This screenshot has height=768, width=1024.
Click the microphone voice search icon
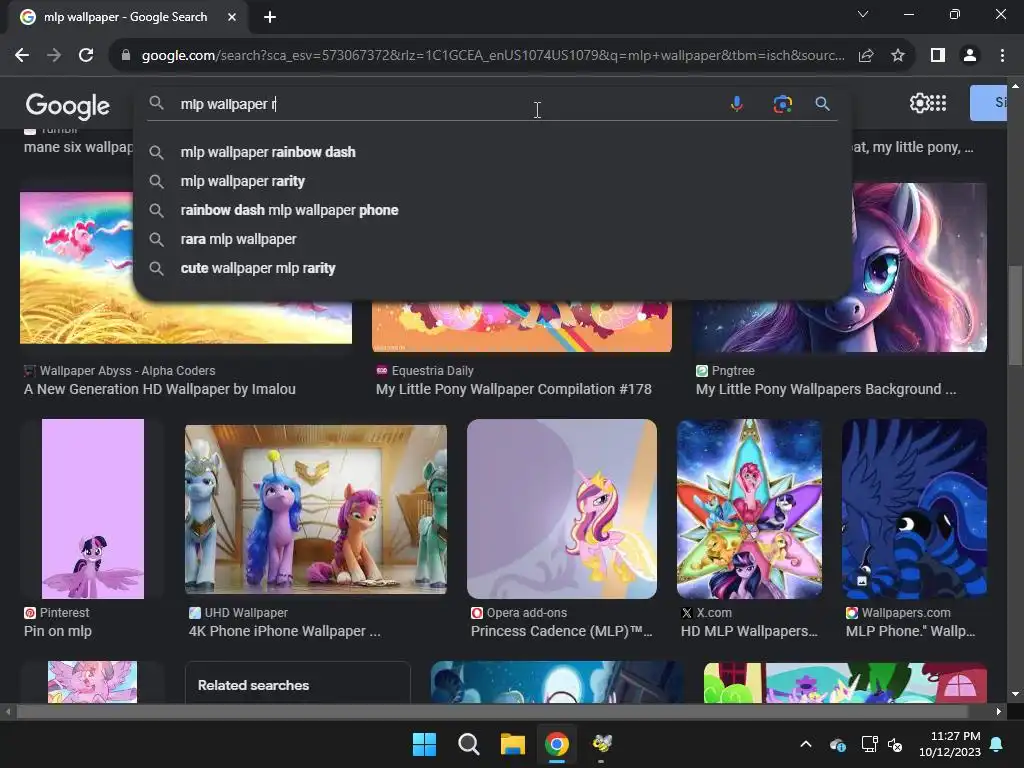[737, 103]
